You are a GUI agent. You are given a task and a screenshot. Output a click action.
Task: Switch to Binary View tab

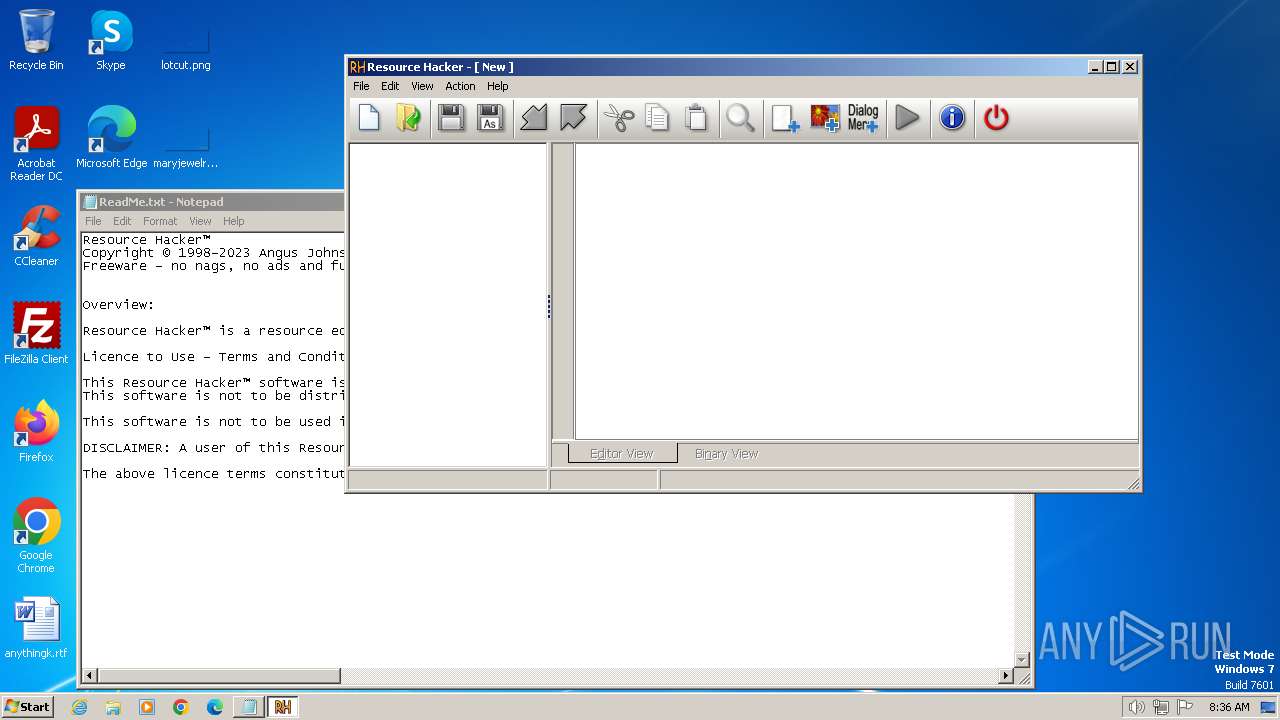726,454
